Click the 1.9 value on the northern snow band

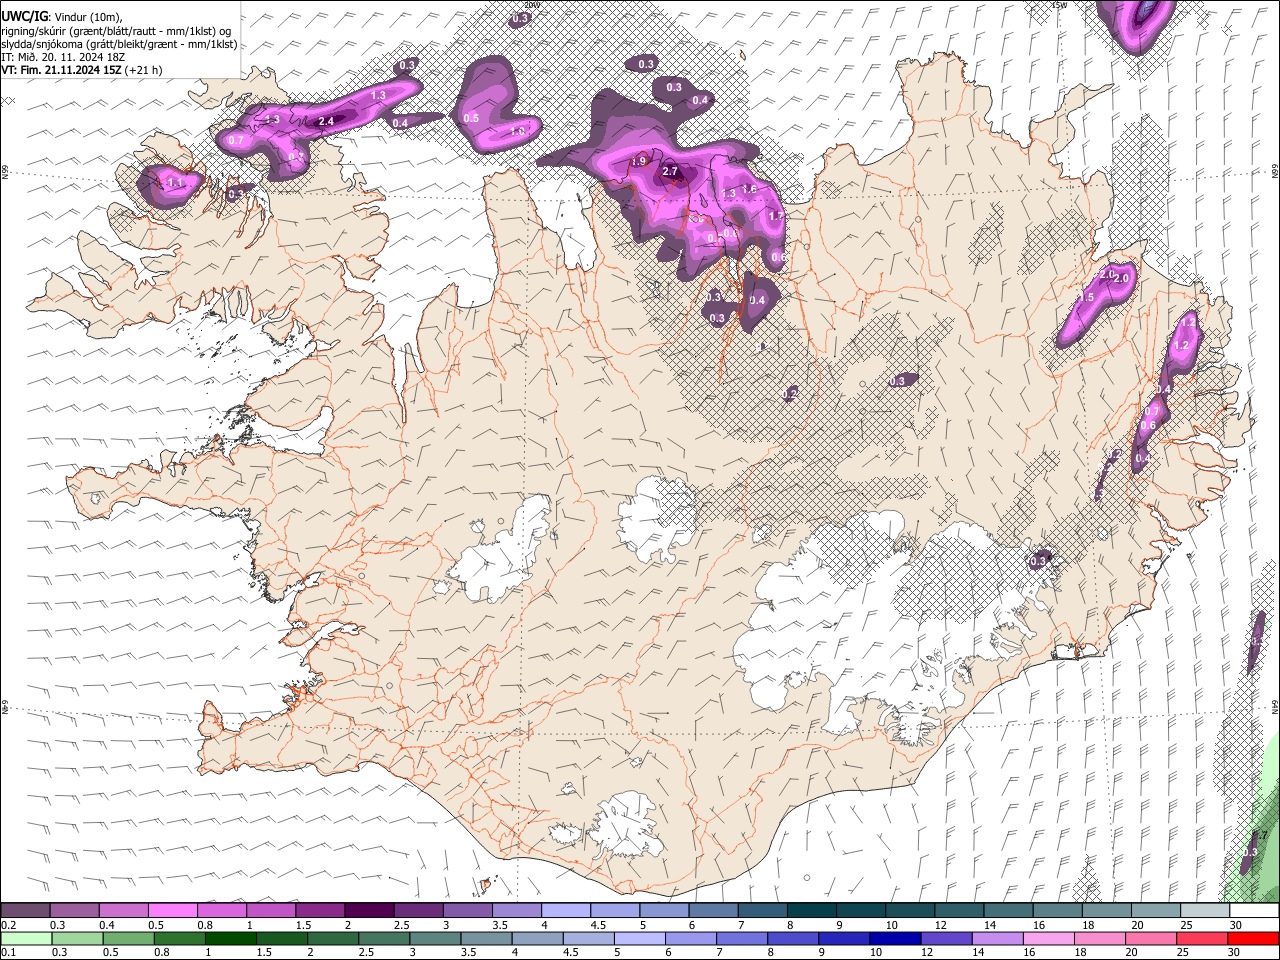[639, 160]
